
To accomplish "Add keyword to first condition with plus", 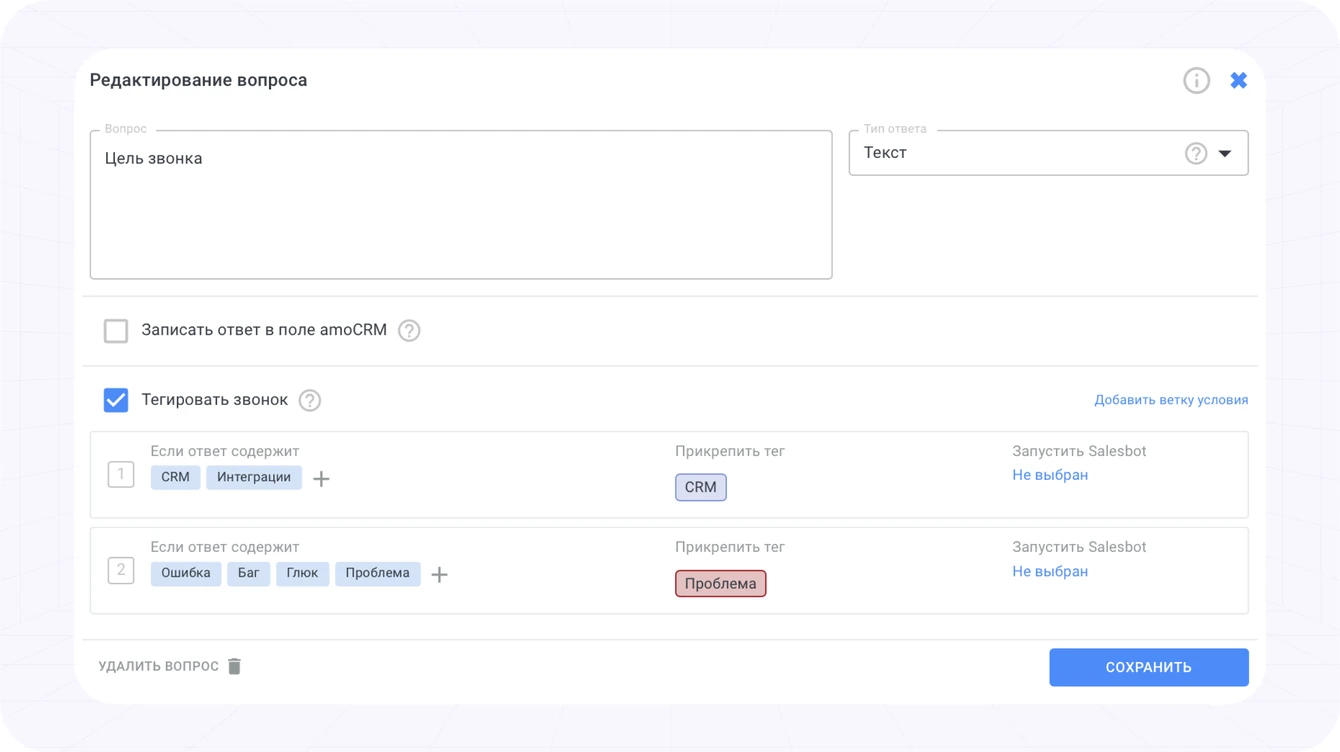I will click(321, 479).
